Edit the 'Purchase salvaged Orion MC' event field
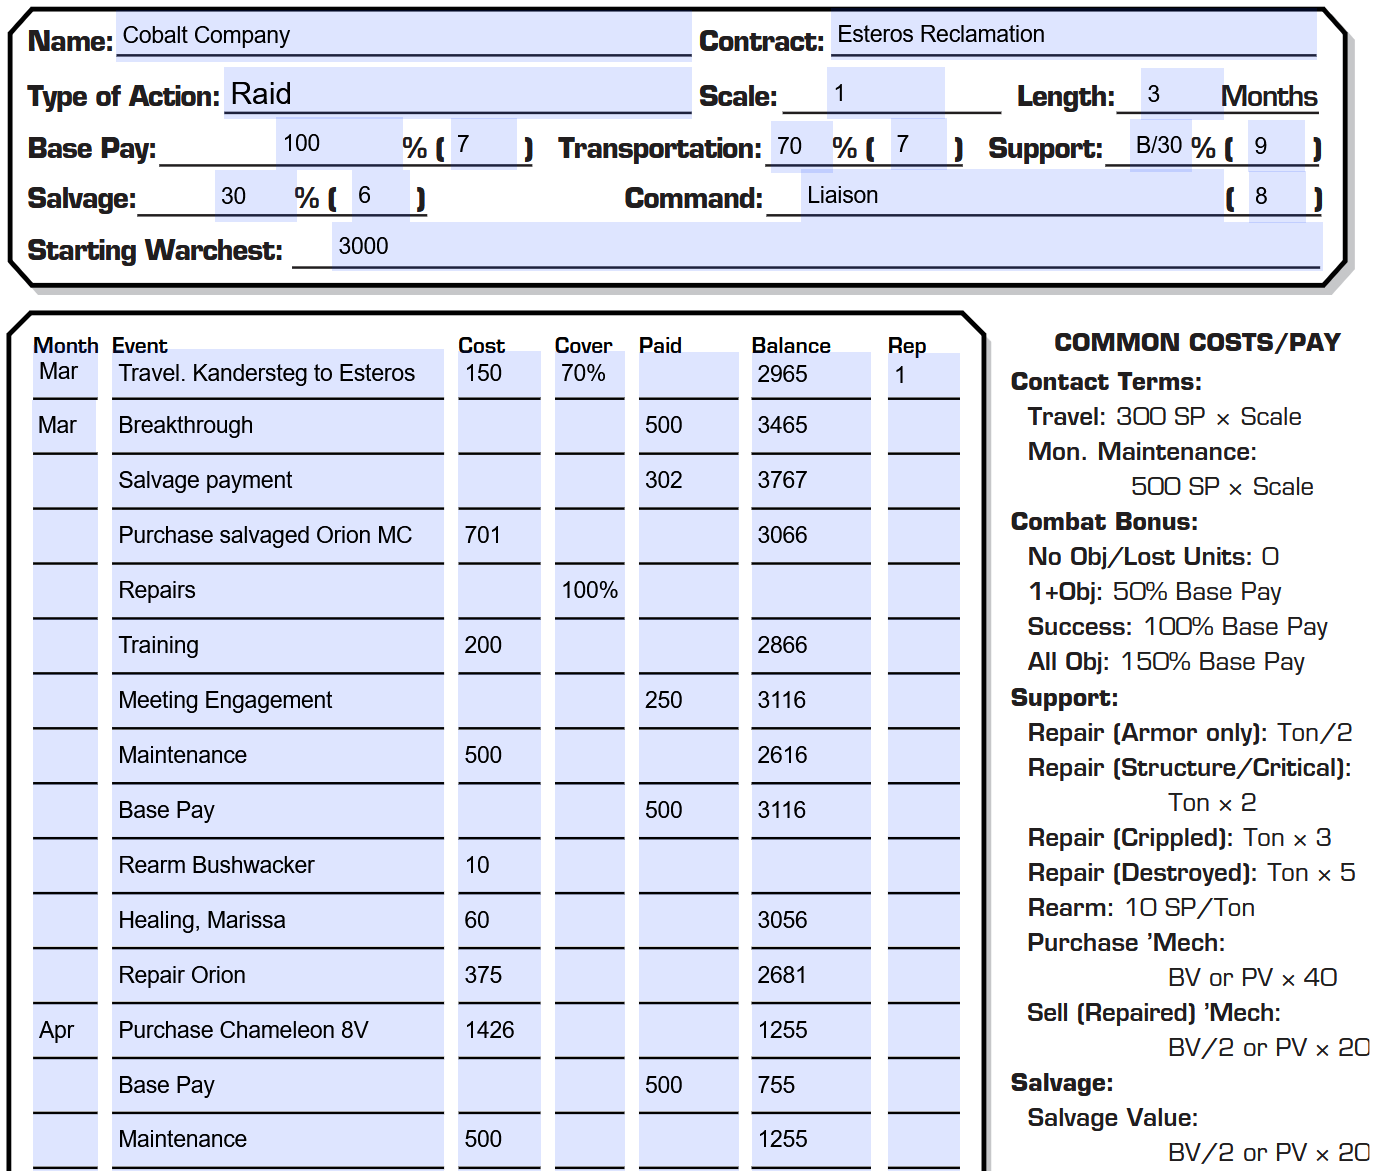 pos(278,536)
